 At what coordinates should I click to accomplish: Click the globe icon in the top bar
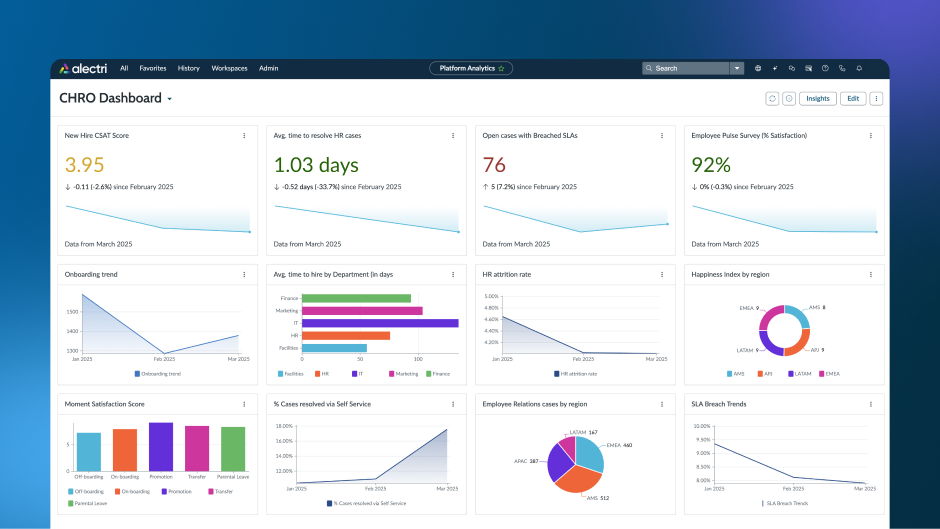758,68
